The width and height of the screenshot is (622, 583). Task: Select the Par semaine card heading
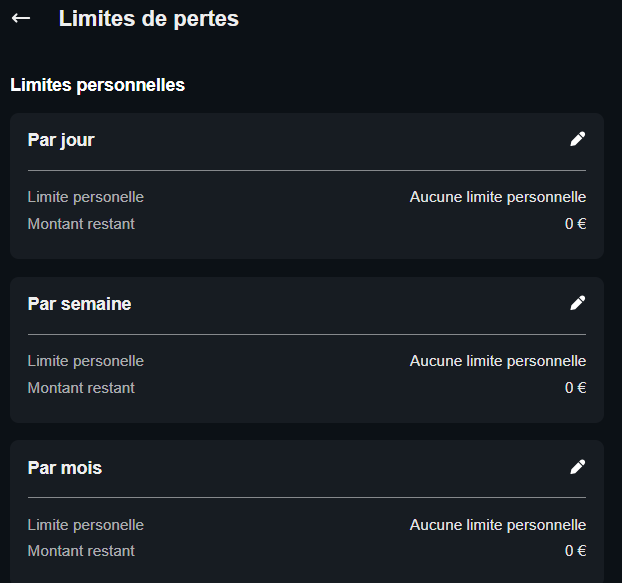pos(79,304)
